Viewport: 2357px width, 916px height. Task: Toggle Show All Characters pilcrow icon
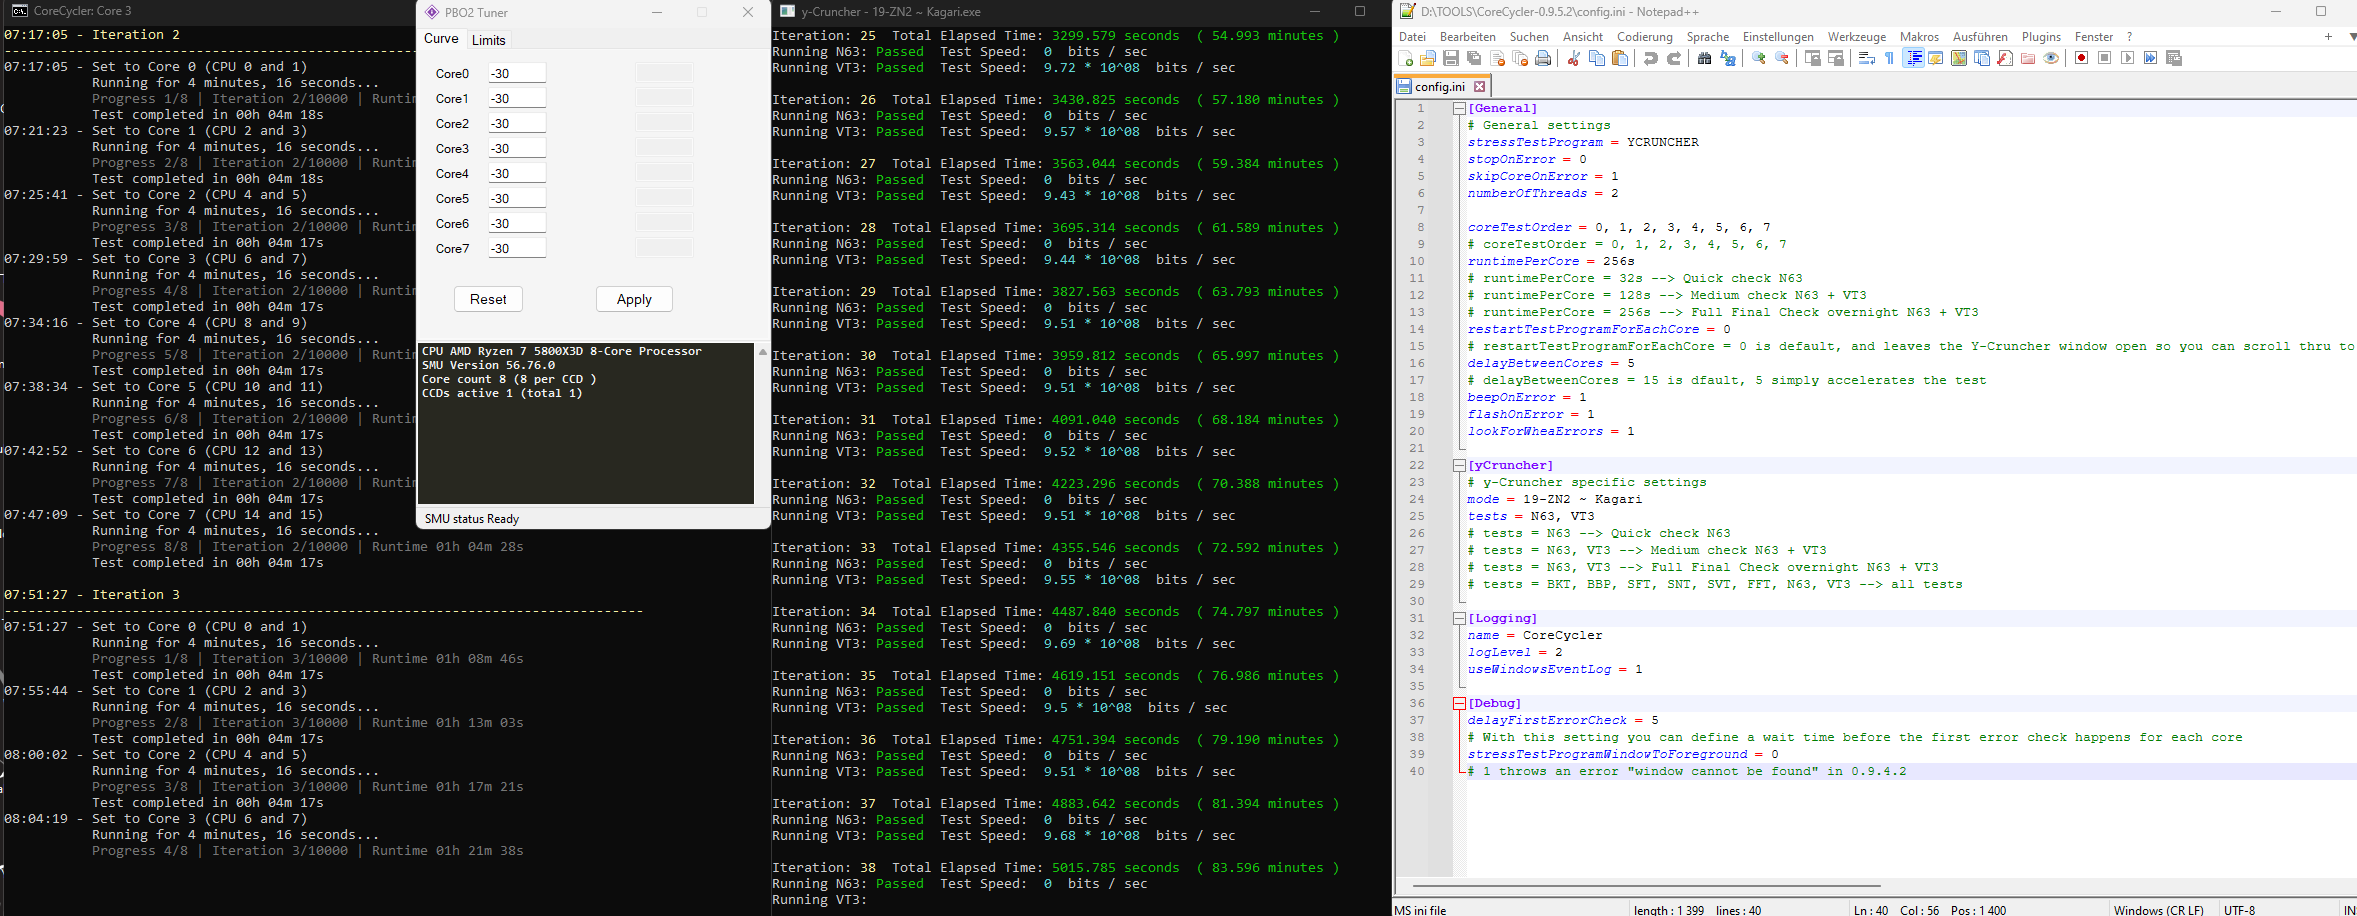click(1889, 58)
